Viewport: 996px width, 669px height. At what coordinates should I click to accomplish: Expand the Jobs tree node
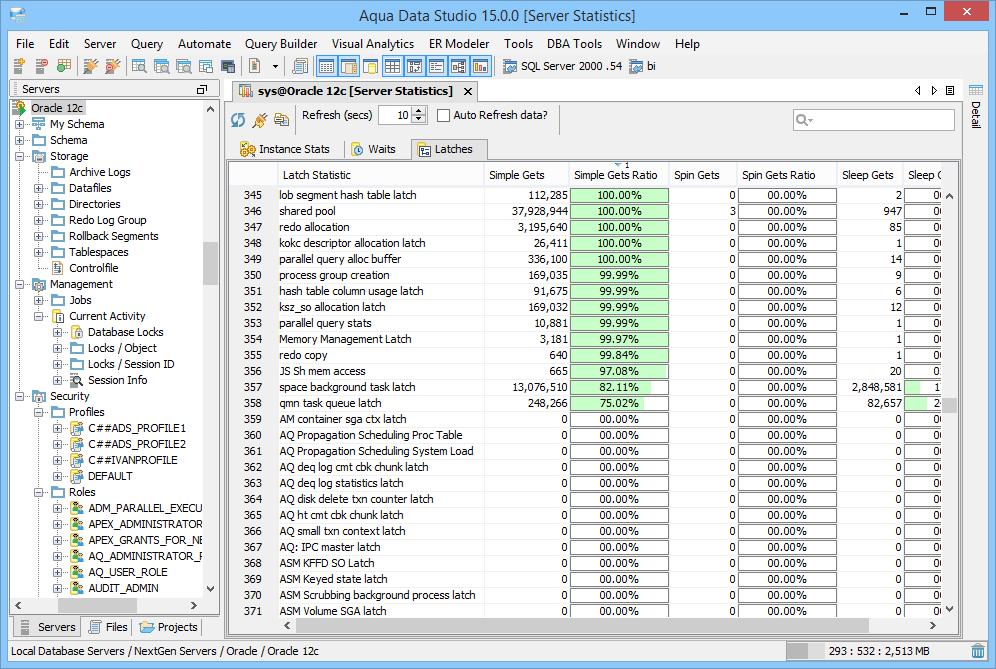(x=39, y=300)
